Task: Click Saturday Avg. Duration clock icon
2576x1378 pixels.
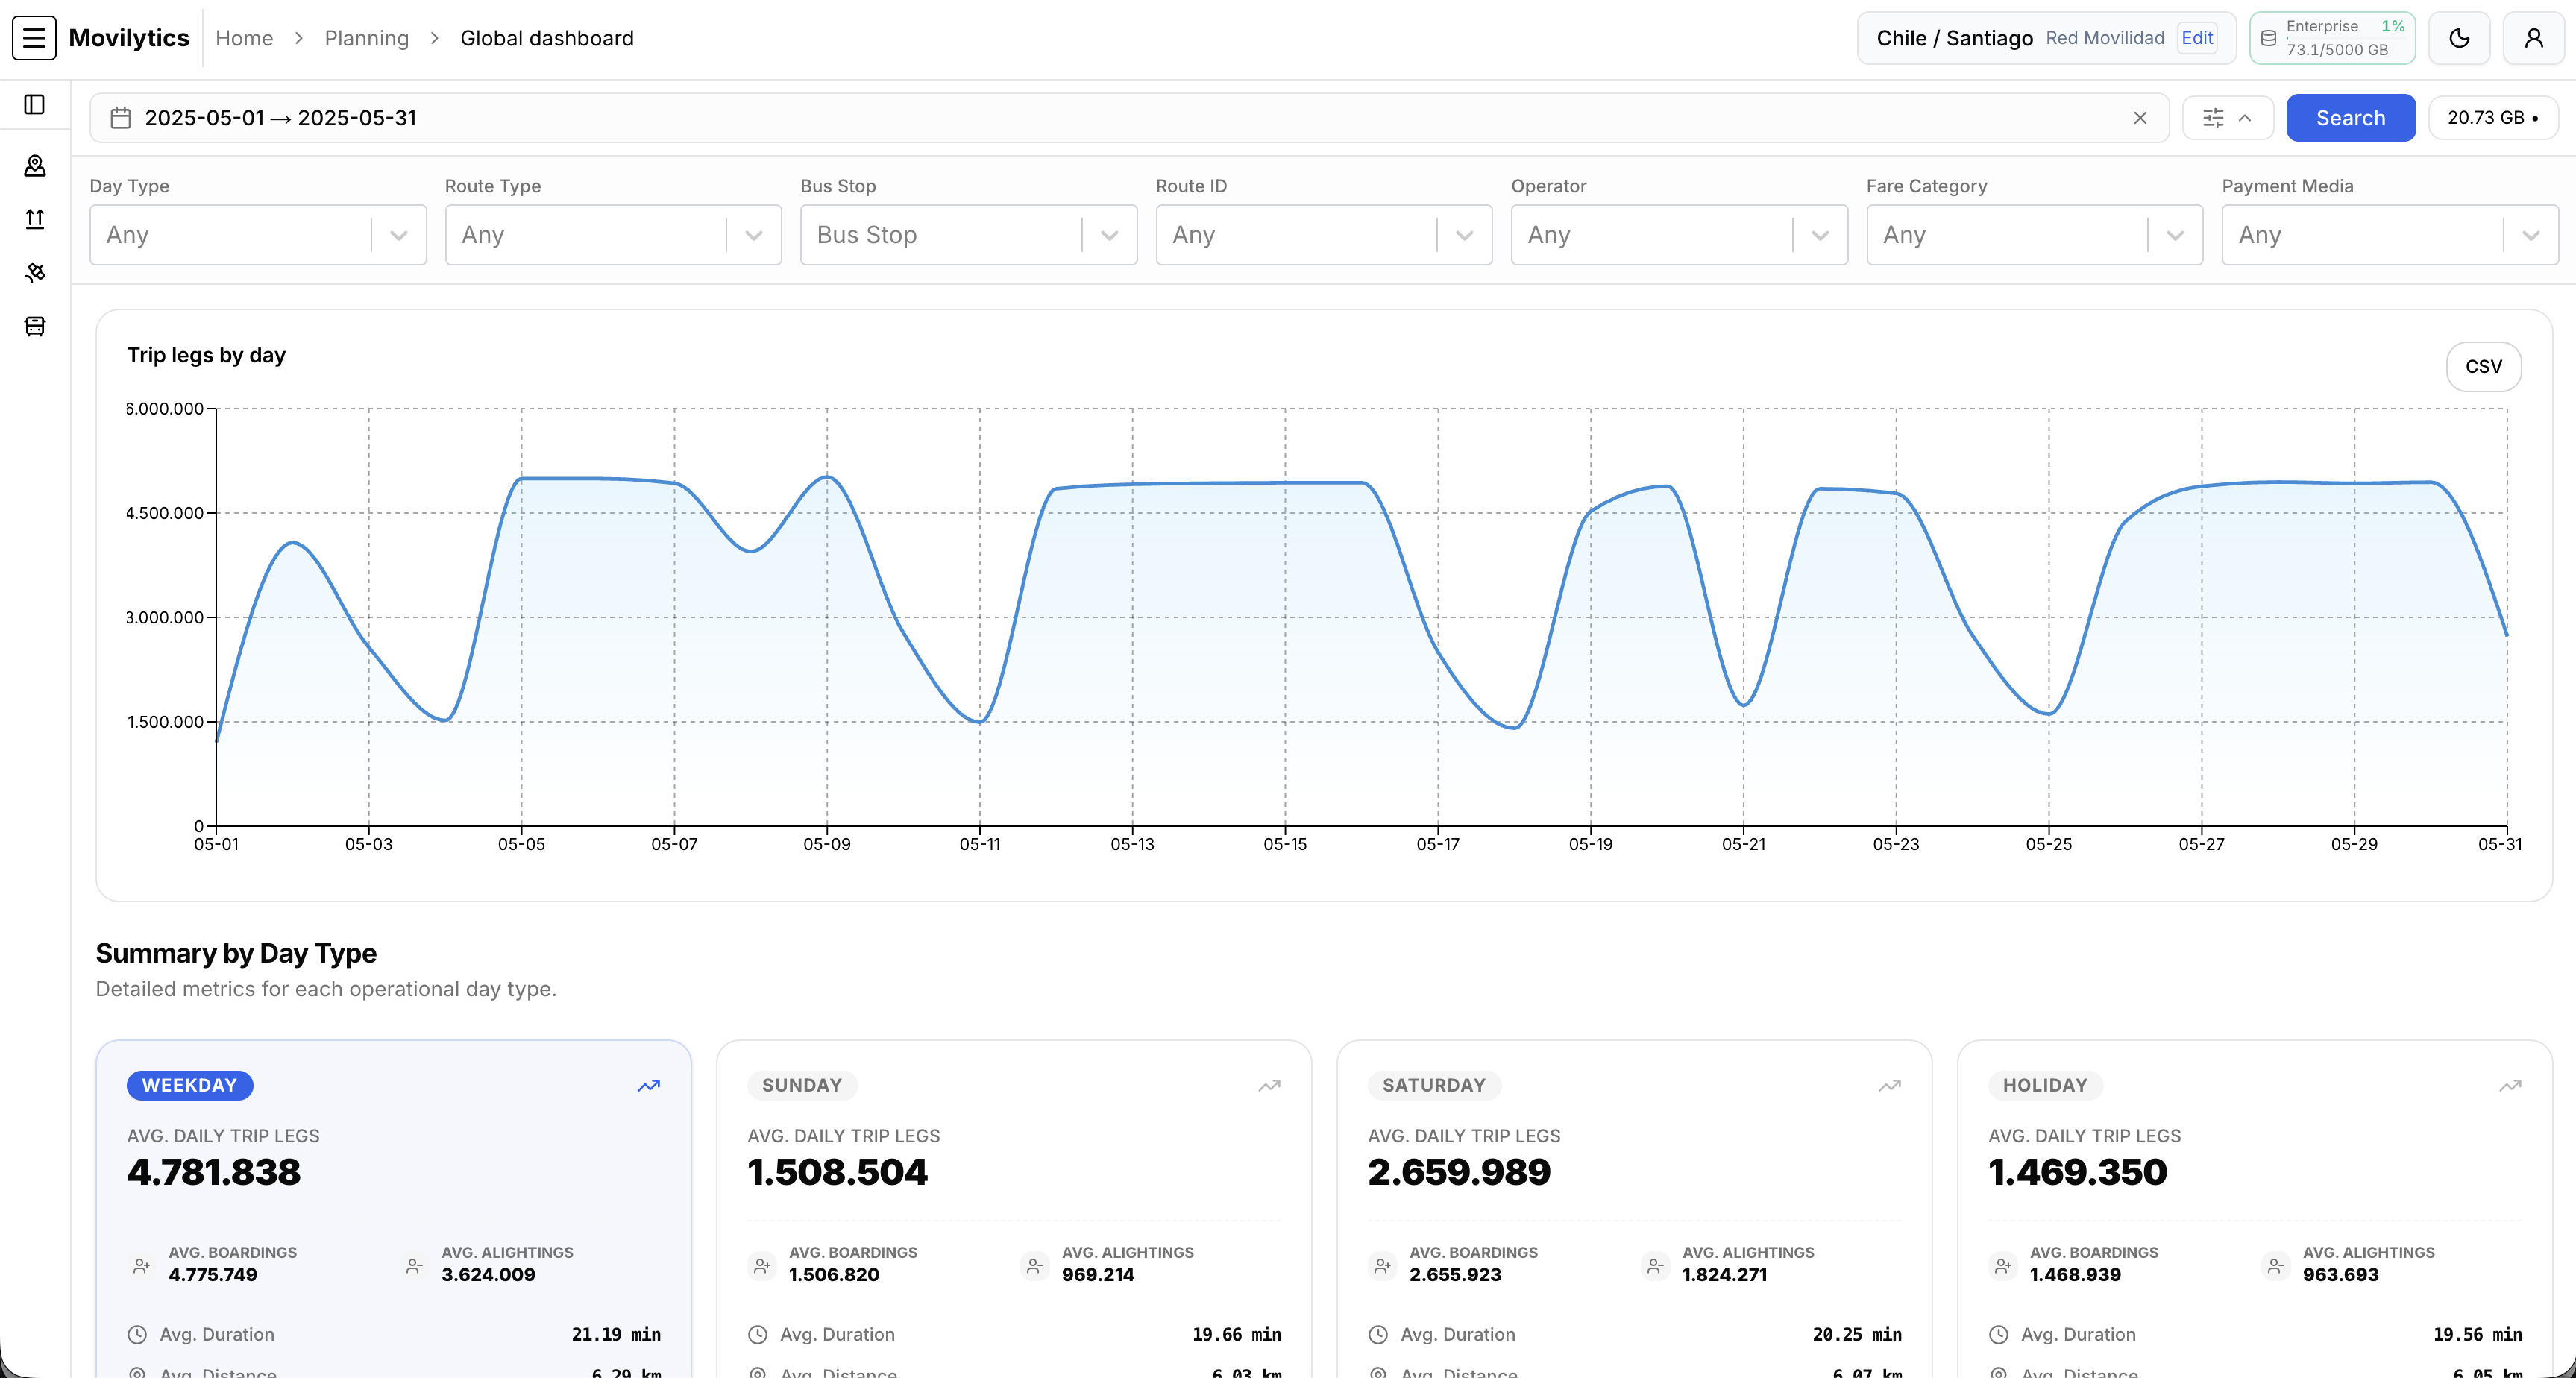Action: (x=1378, y=1335)
